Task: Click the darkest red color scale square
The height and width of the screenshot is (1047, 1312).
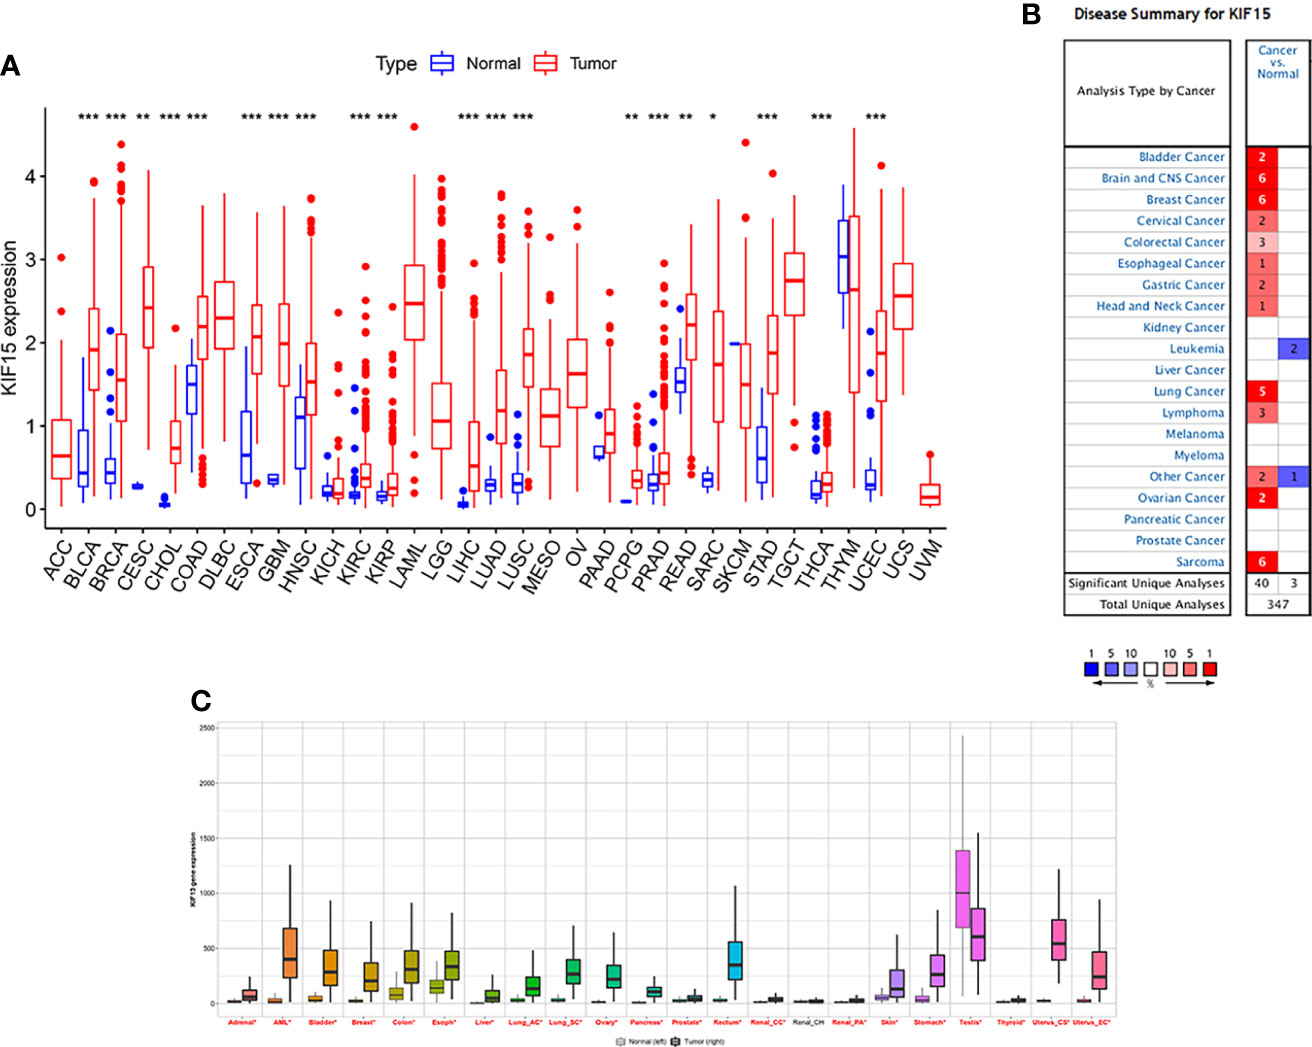Action: coord(1210,669)
